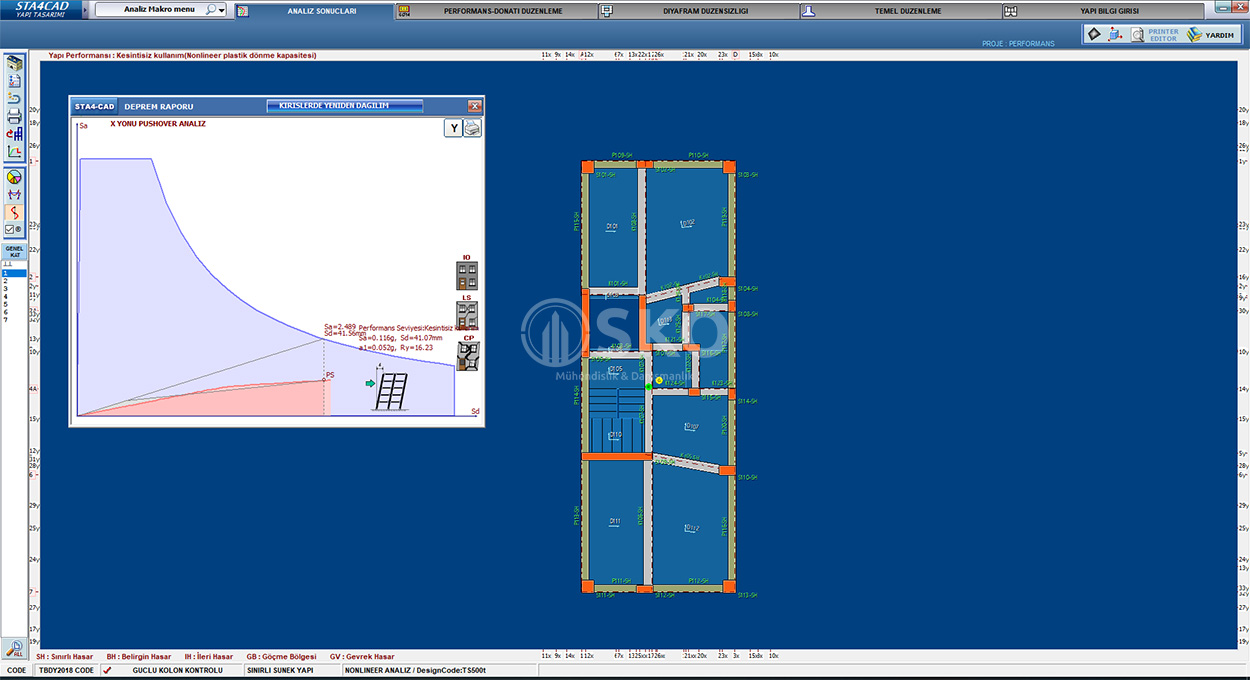
Task: Select floor 7 in the floor list
Action: [14, 320]
